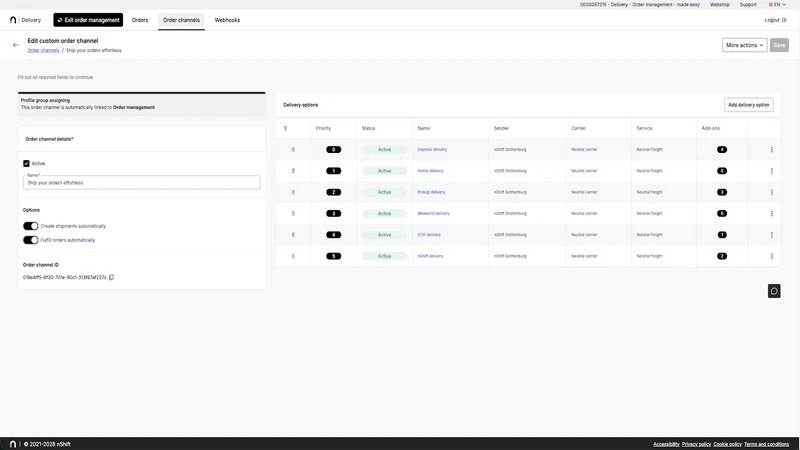Grab the drag handle for nShift delivery
Viewport: 800px width, 450px height.
click(293, 256)
